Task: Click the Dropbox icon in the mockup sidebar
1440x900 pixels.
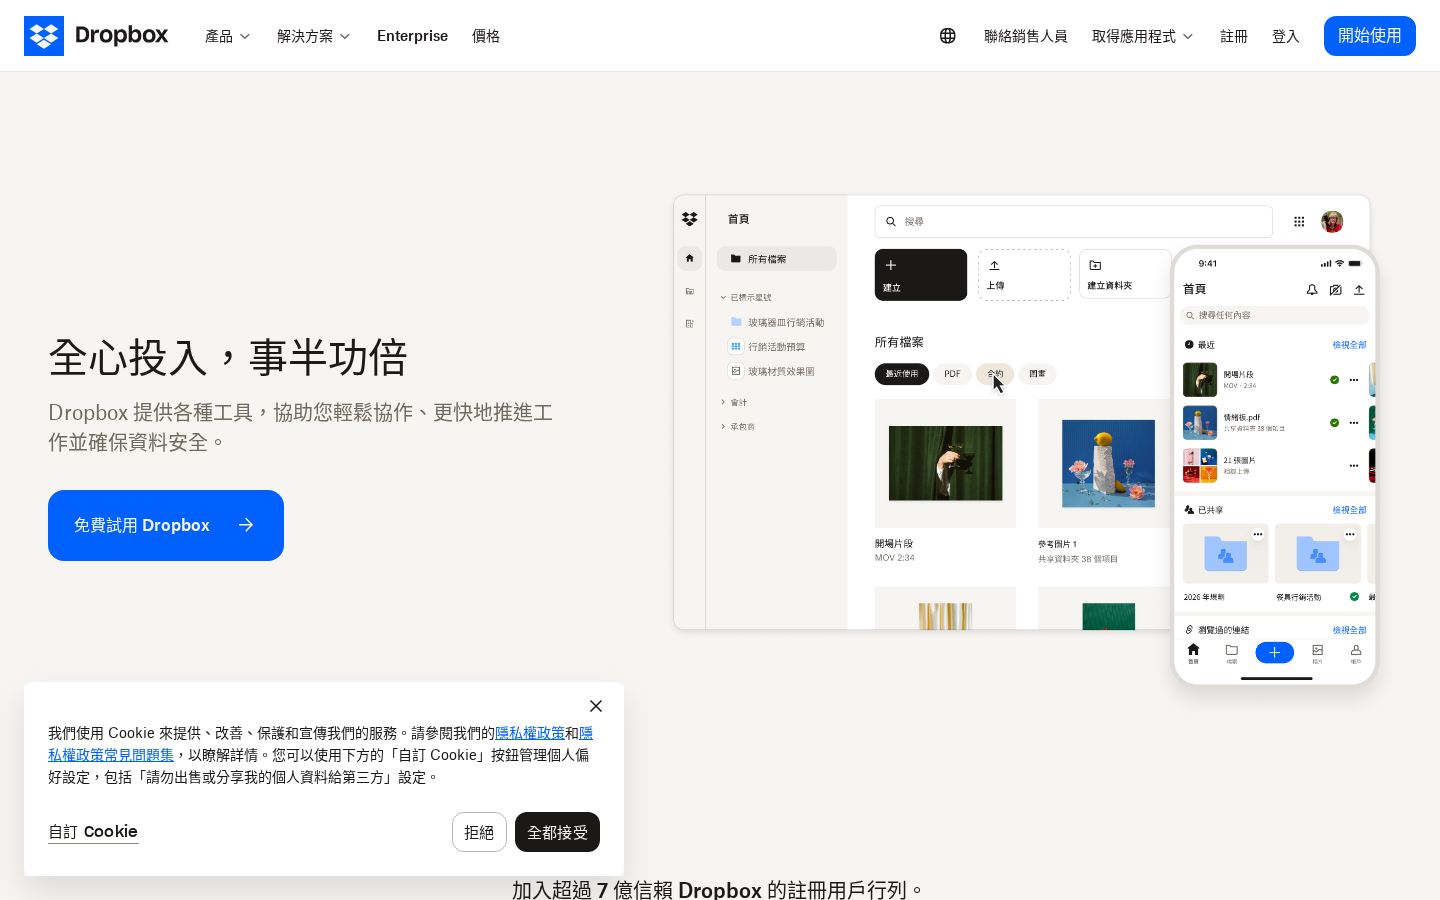Action: [690, 219]
